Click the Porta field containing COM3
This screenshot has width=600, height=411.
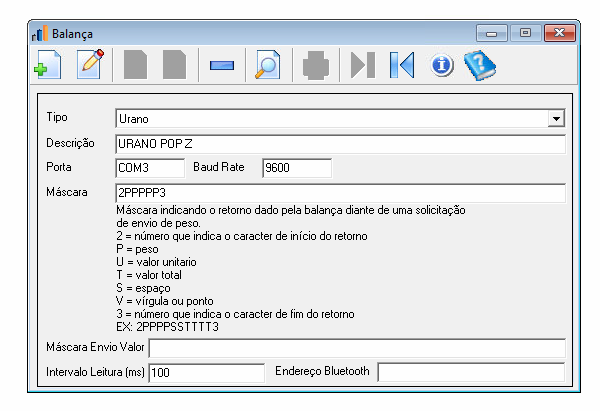pos(150,168)
